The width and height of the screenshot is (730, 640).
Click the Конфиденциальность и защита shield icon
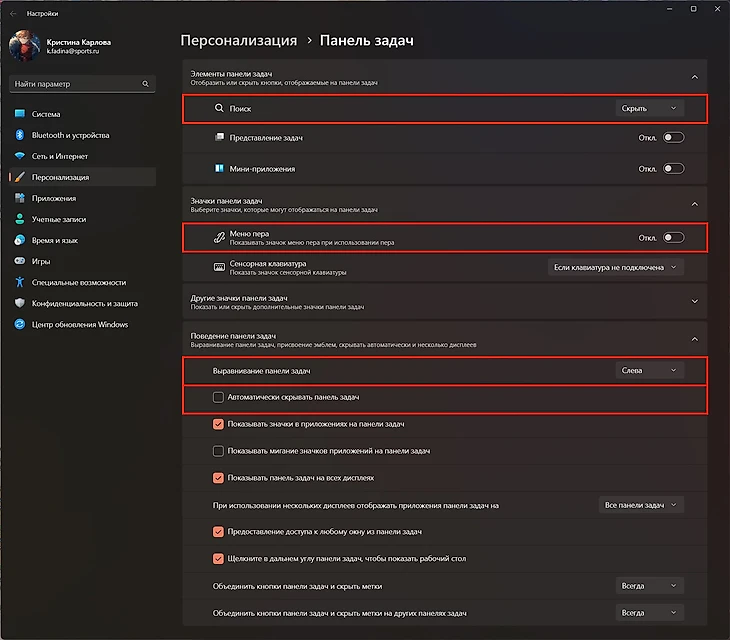click(19, 303)
